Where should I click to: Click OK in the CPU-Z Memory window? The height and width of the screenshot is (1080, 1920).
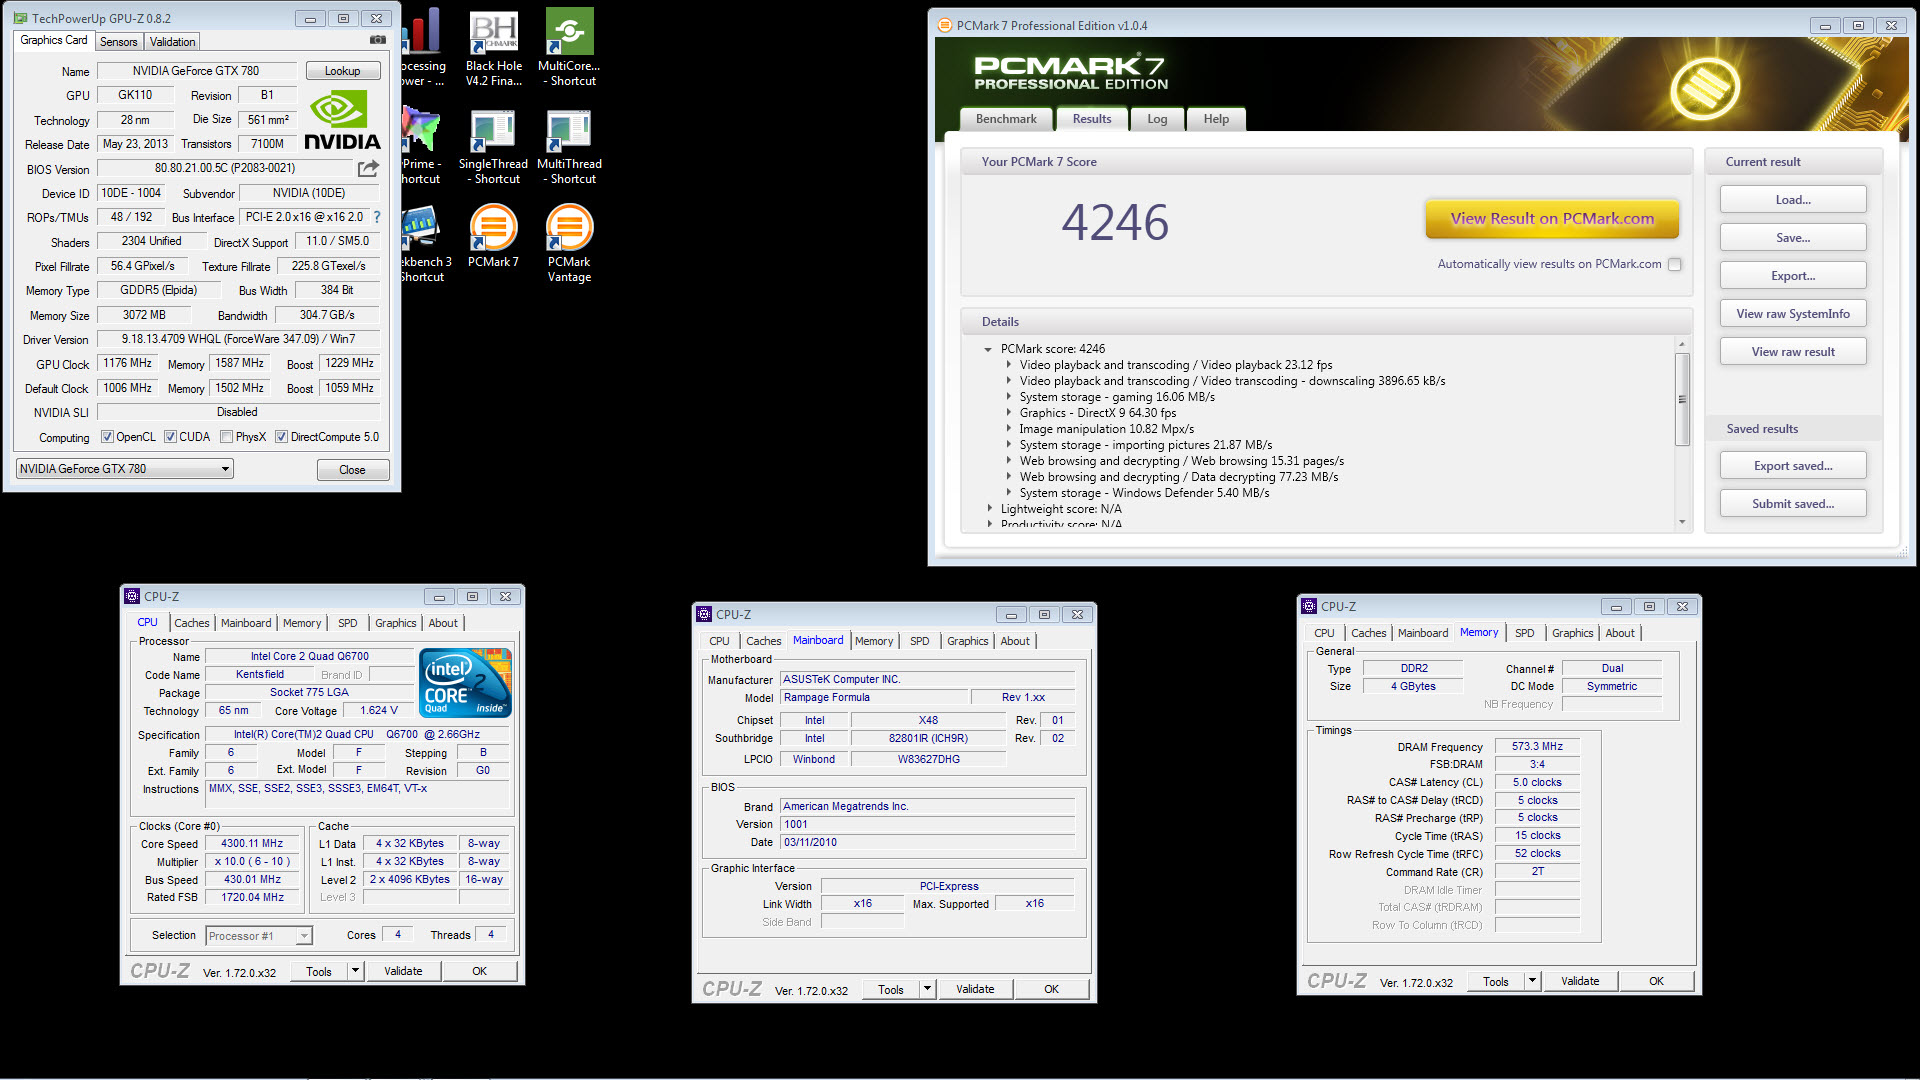click(1656, 981)
